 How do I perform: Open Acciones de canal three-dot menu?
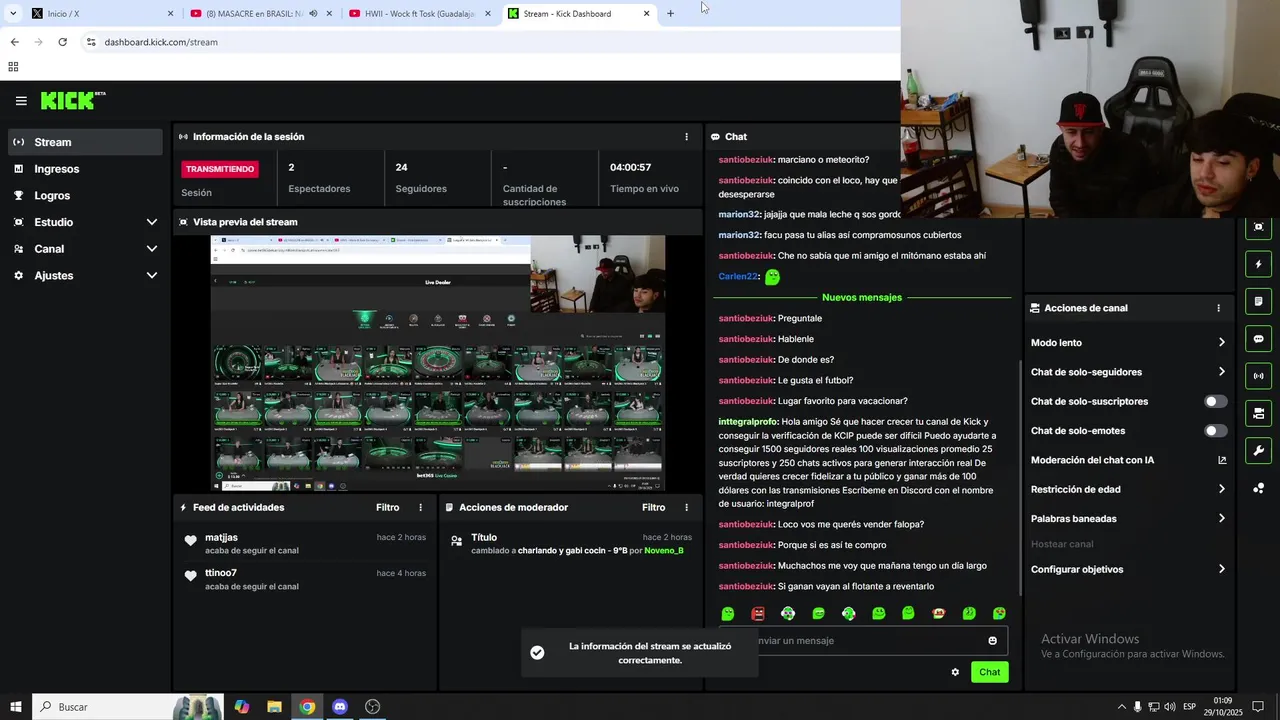coord(1218,308)
